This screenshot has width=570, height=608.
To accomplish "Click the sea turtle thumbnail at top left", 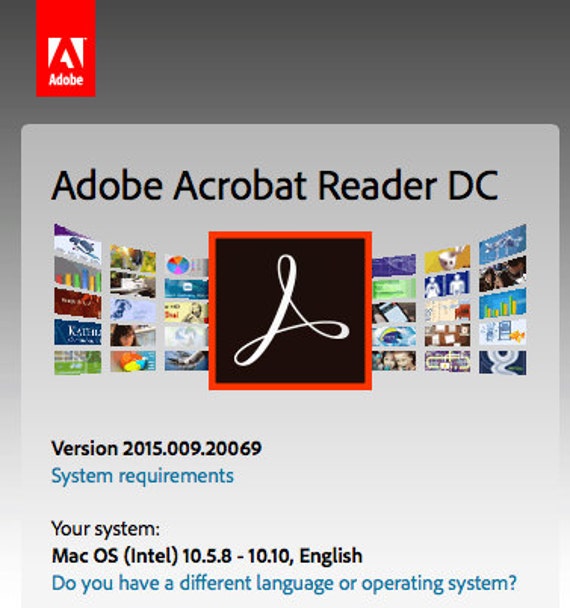I will coord(78,246).
